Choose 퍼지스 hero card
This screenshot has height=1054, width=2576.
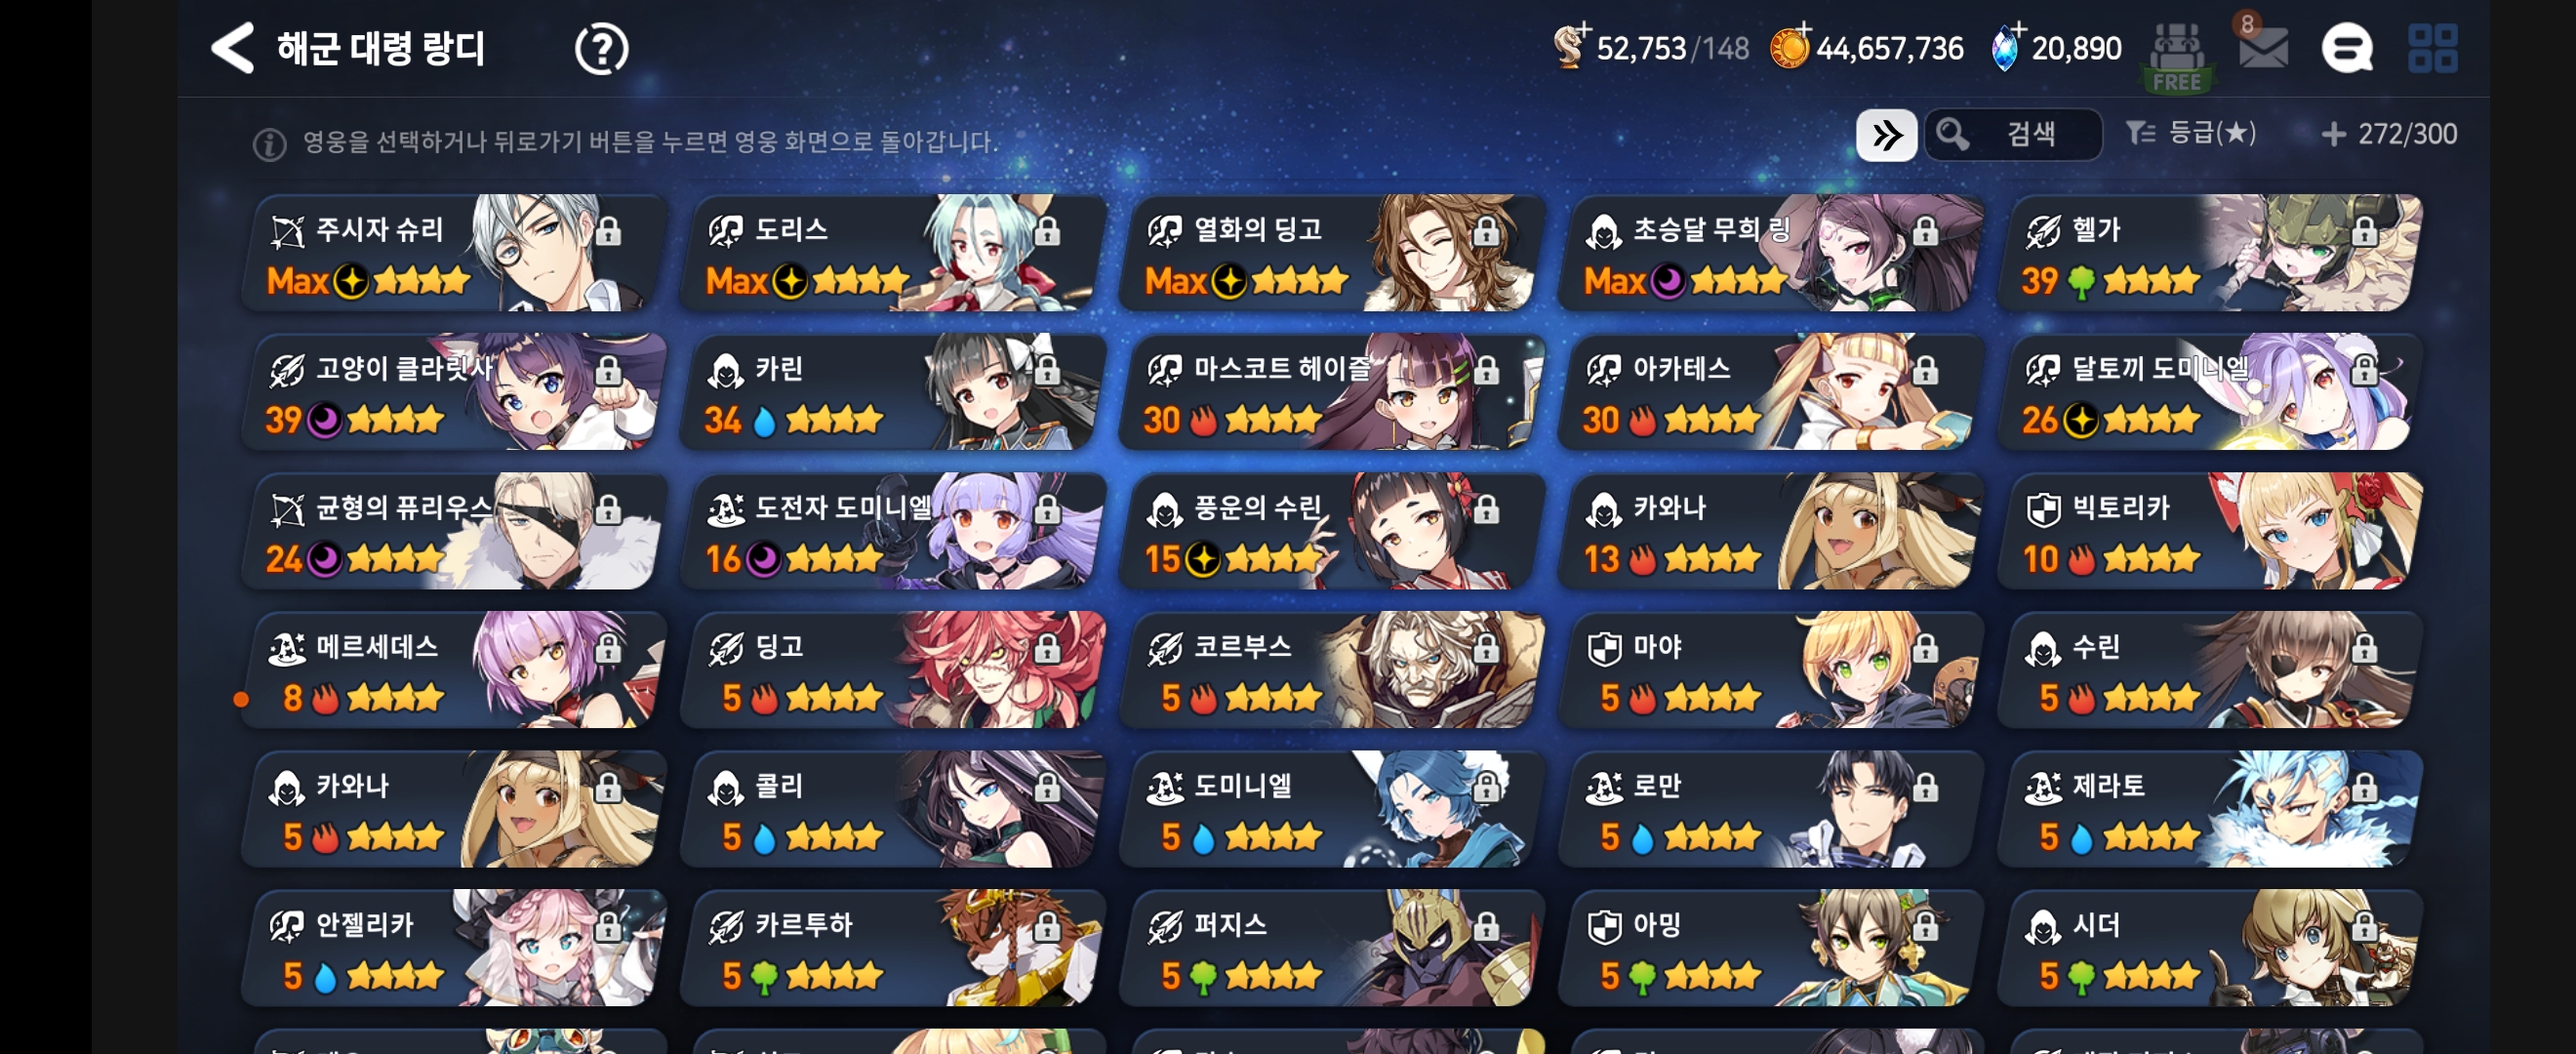[1331, 948]
